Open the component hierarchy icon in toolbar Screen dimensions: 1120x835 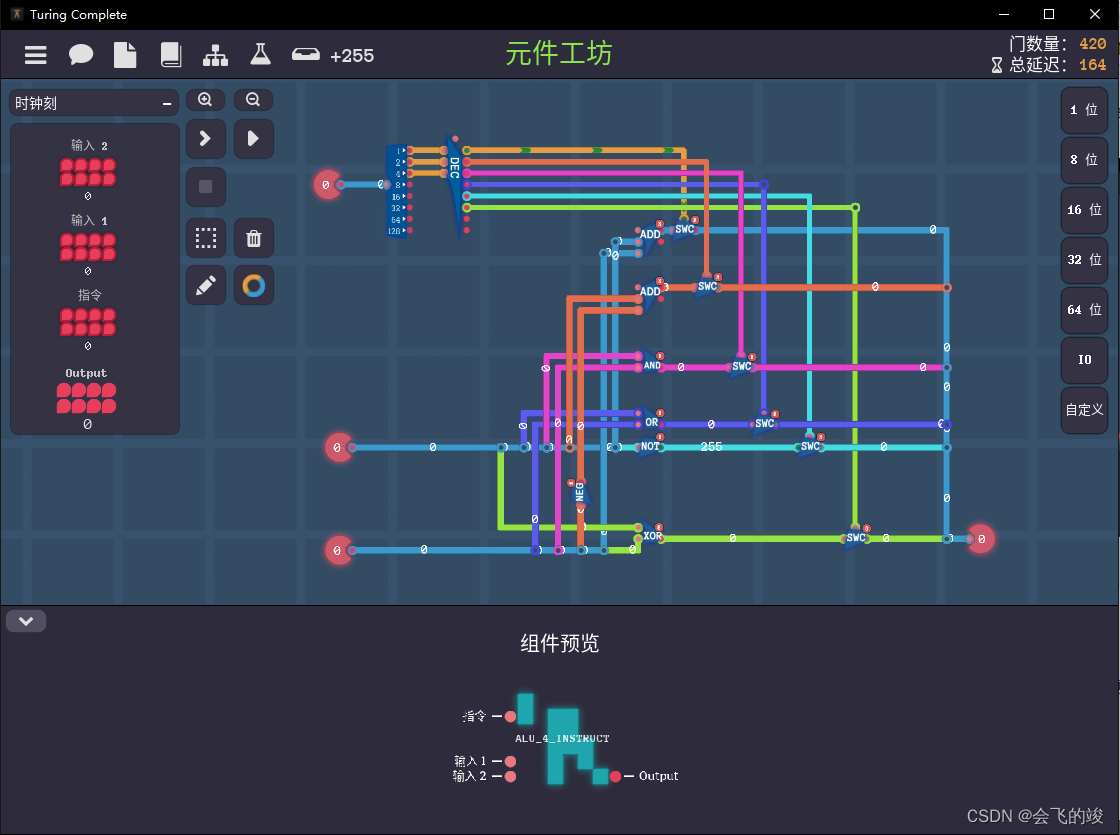click(x=215, y=55)
